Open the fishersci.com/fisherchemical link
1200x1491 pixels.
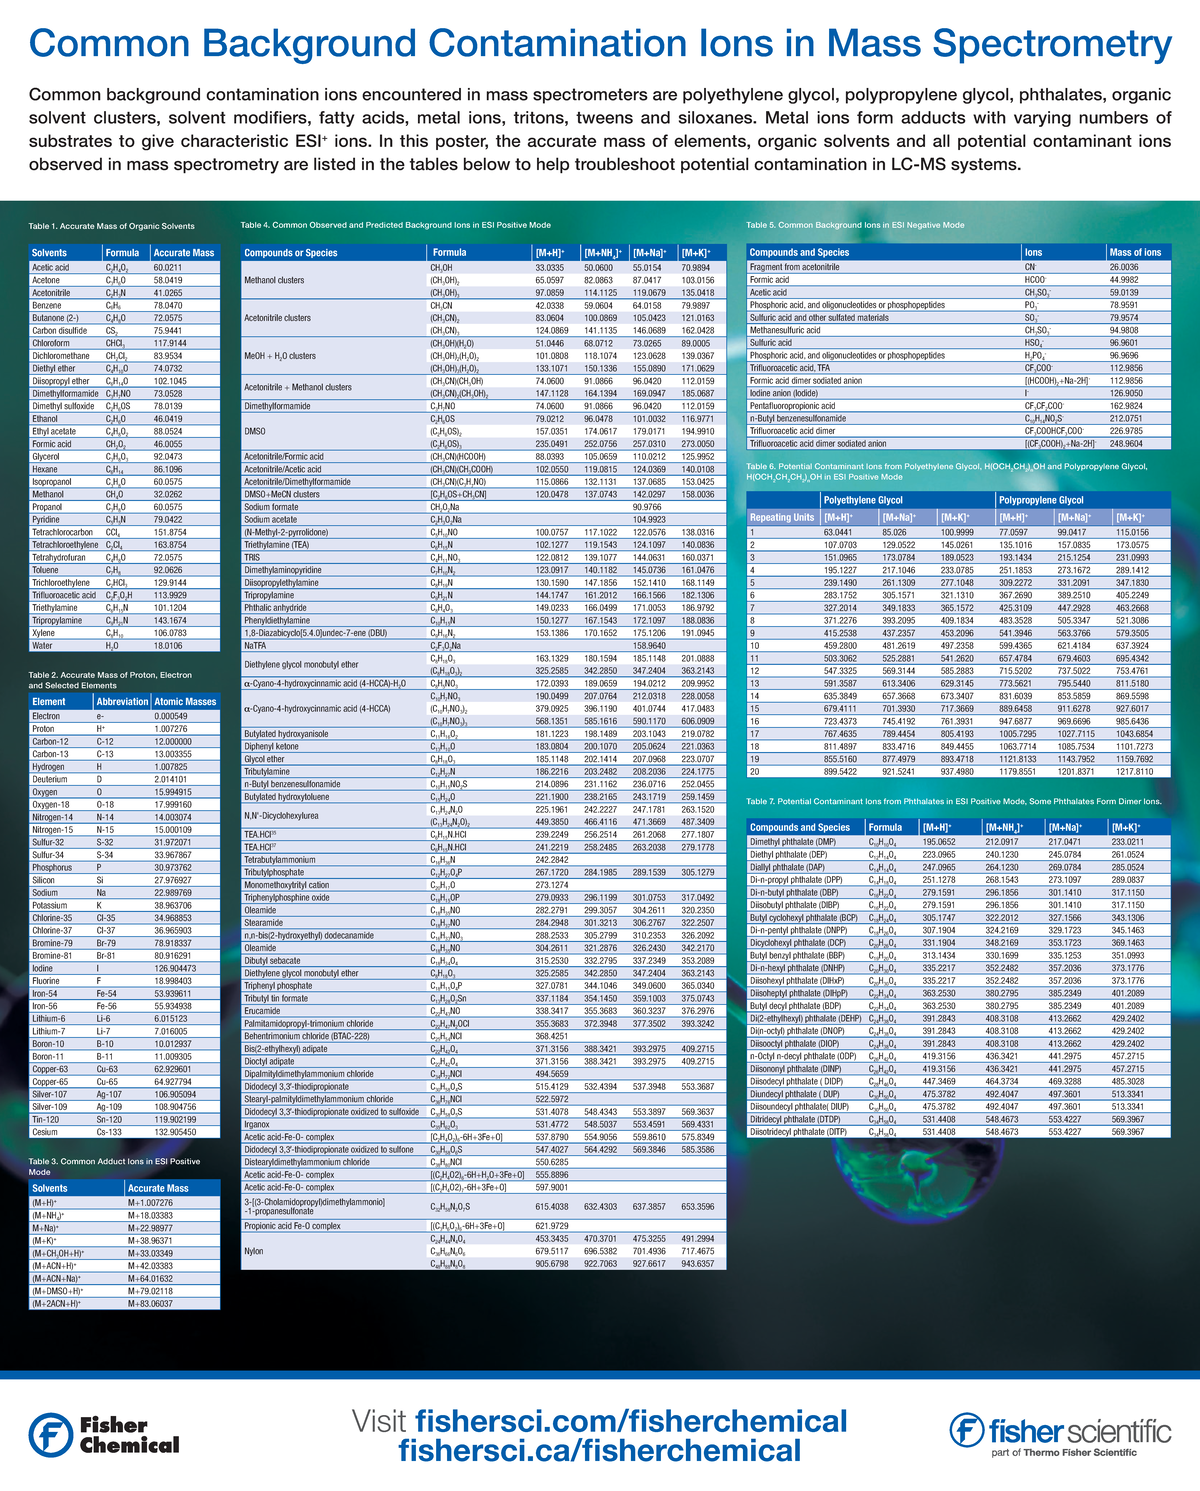tap(630, 1420)
